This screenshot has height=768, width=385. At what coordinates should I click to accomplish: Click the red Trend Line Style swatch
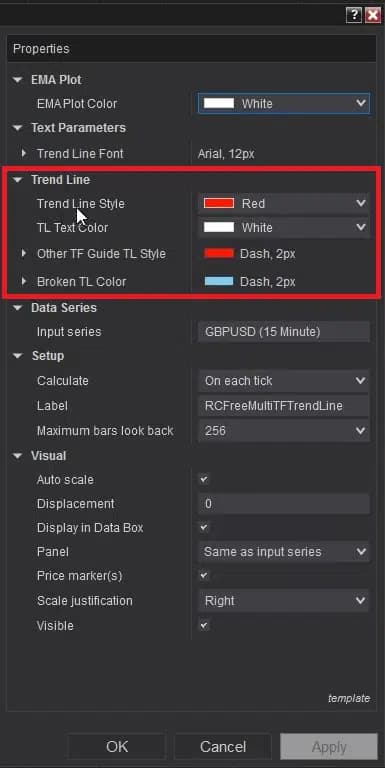tap(219, 203)
